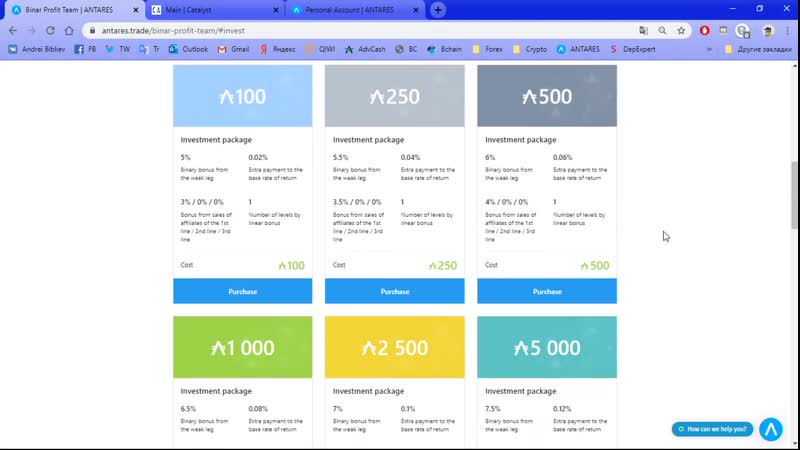Go back to the previous page
Viewport: 800px width, 450px height.
[x=13, y=31]
